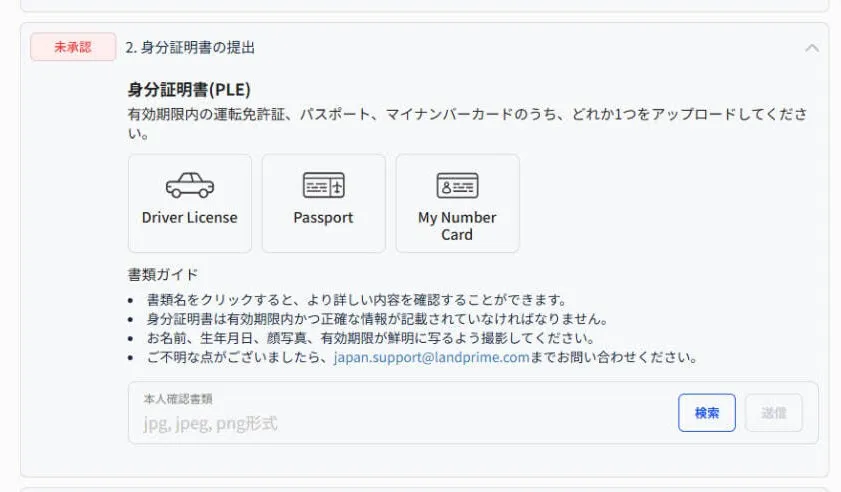This screenshot has height=492, width=841.
Task: Select the Driver License text label
Action: [x=189, y=217]
